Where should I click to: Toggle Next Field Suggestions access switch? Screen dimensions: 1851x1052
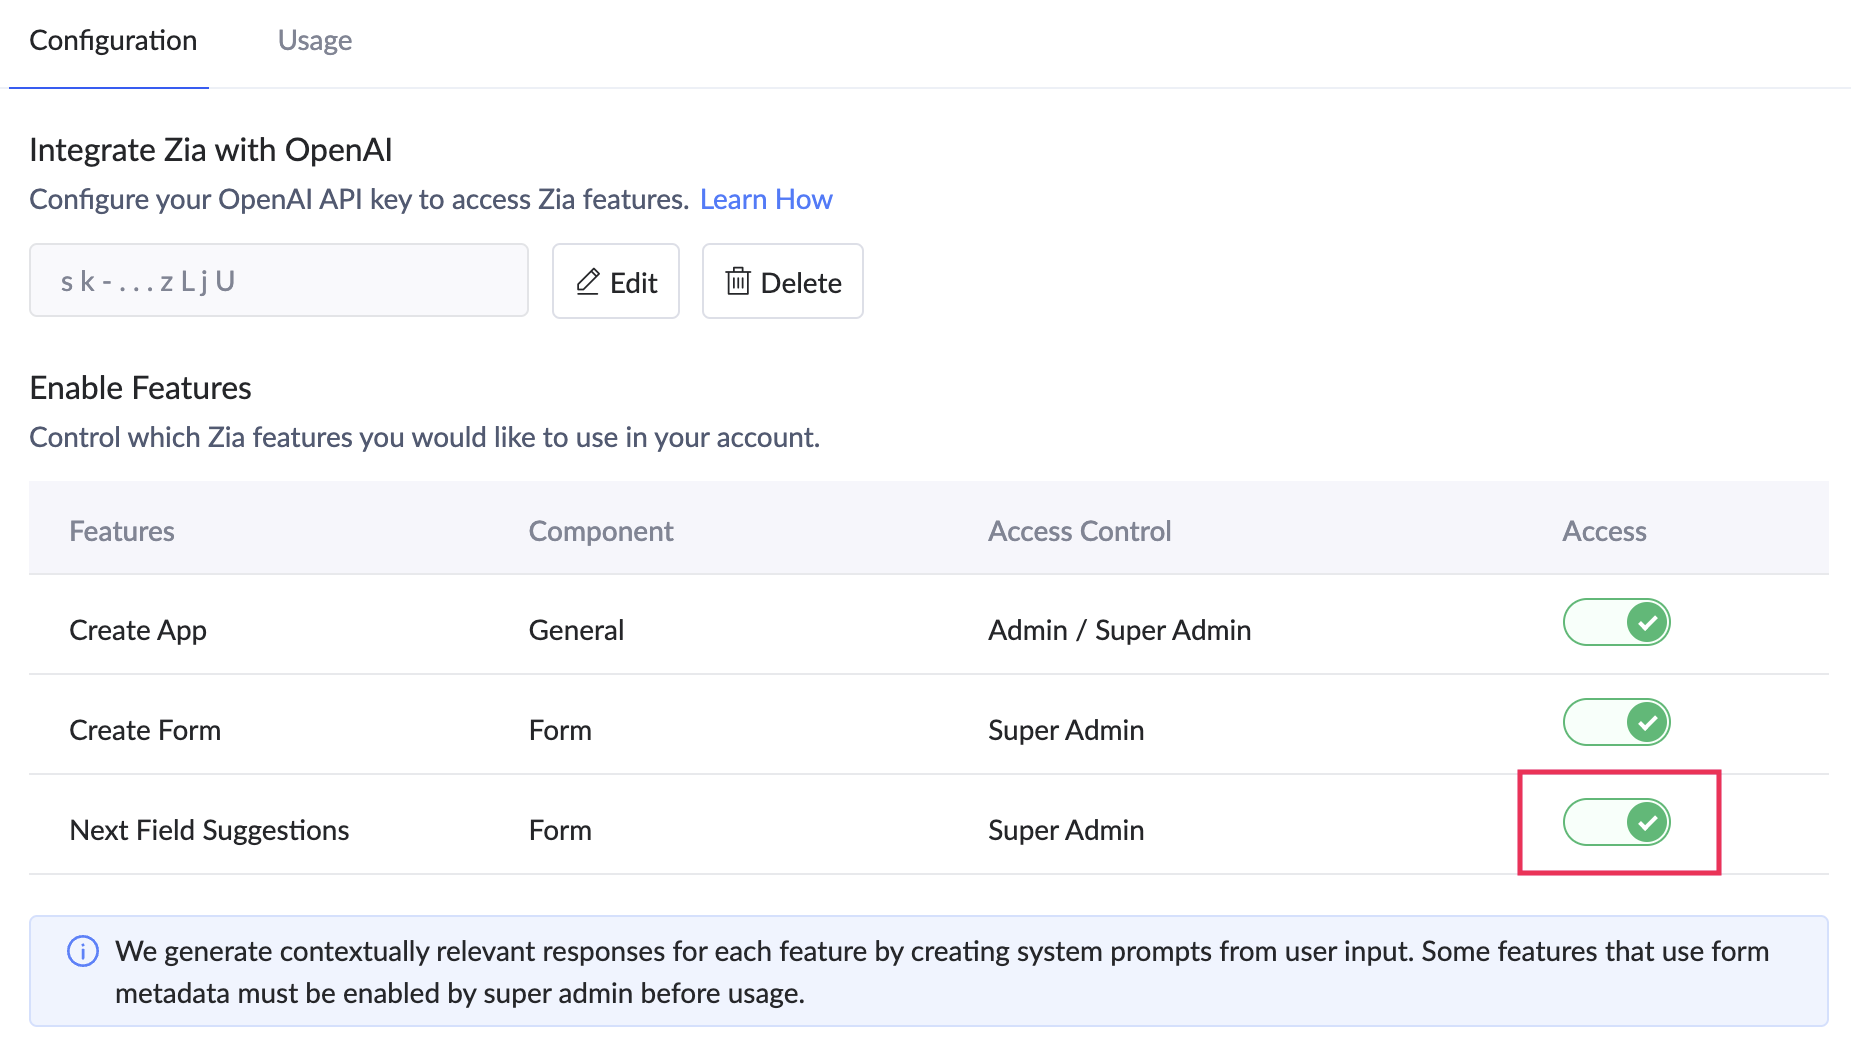pos(1616,822)
